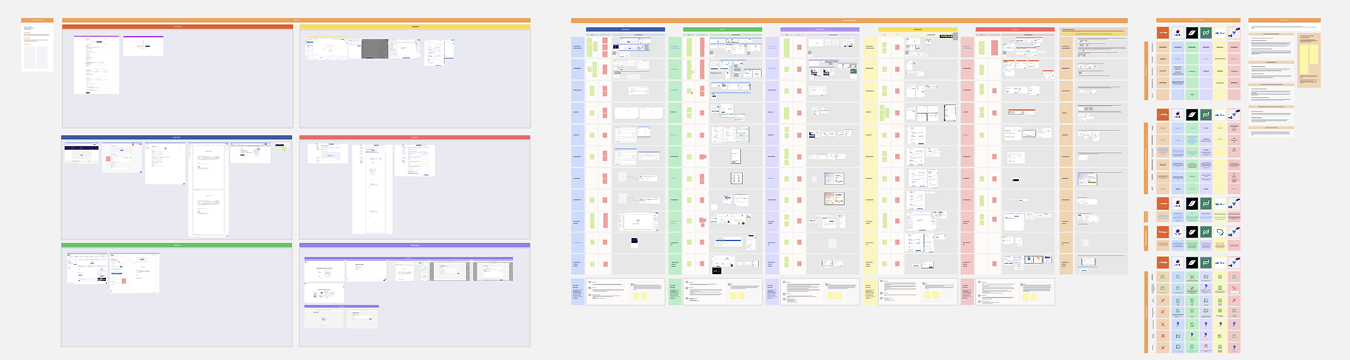Select the purple section header in the six-section board

pos(415,245)
